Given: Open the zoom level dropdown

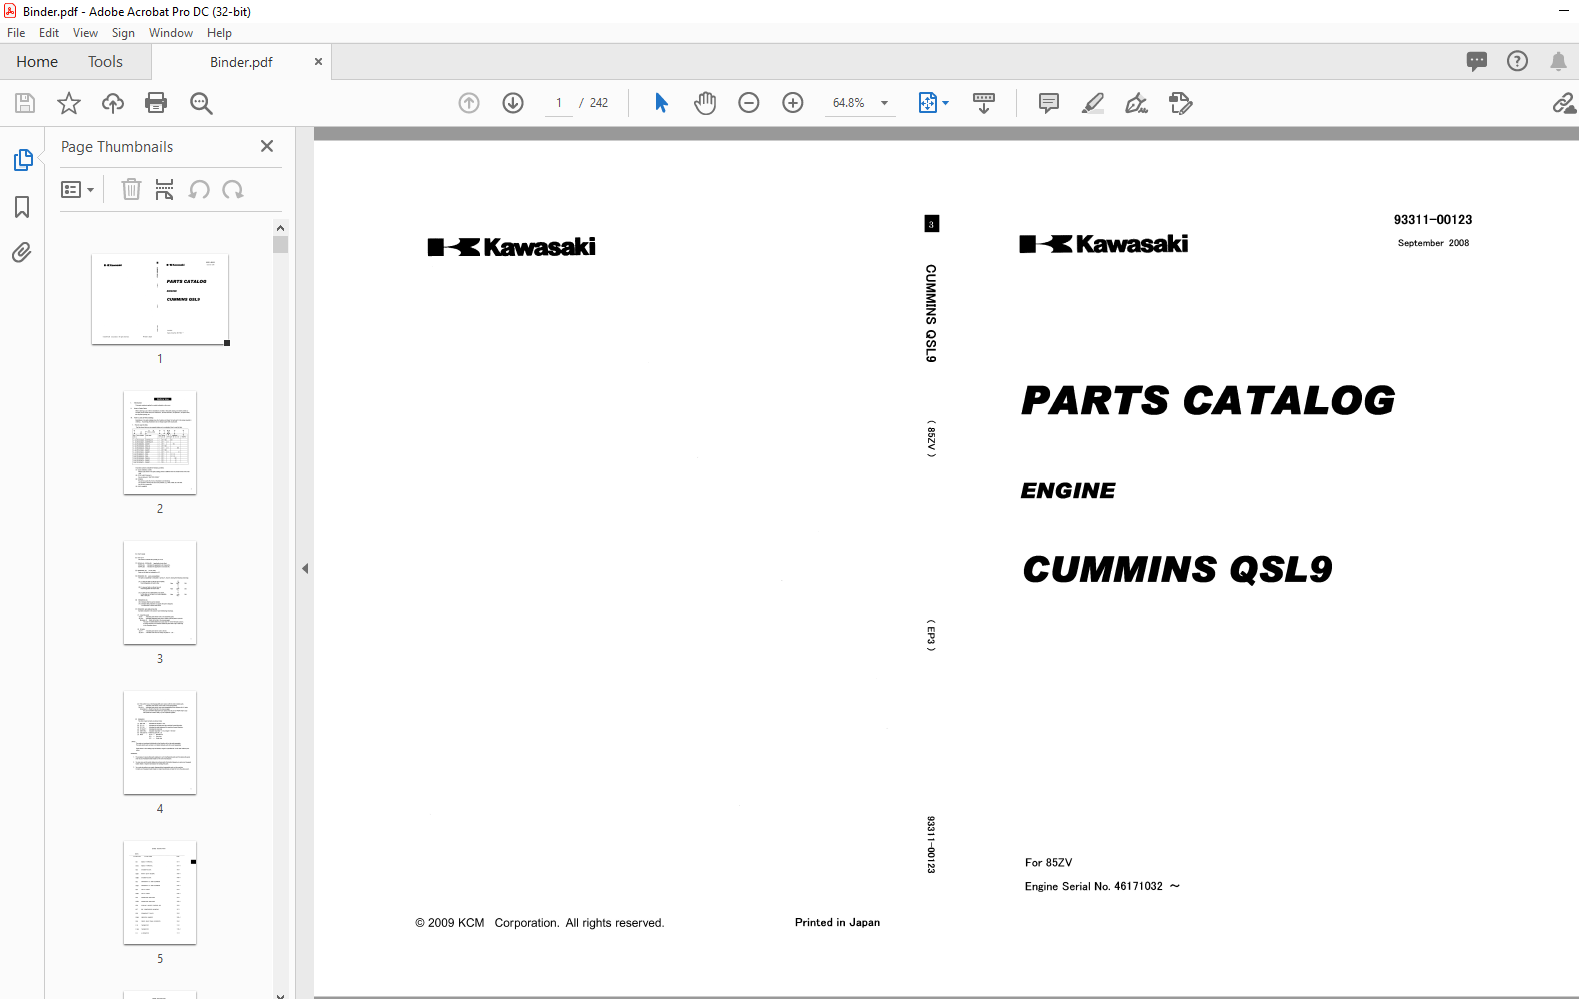Looking at the screenshot, I should click(884, 103).
